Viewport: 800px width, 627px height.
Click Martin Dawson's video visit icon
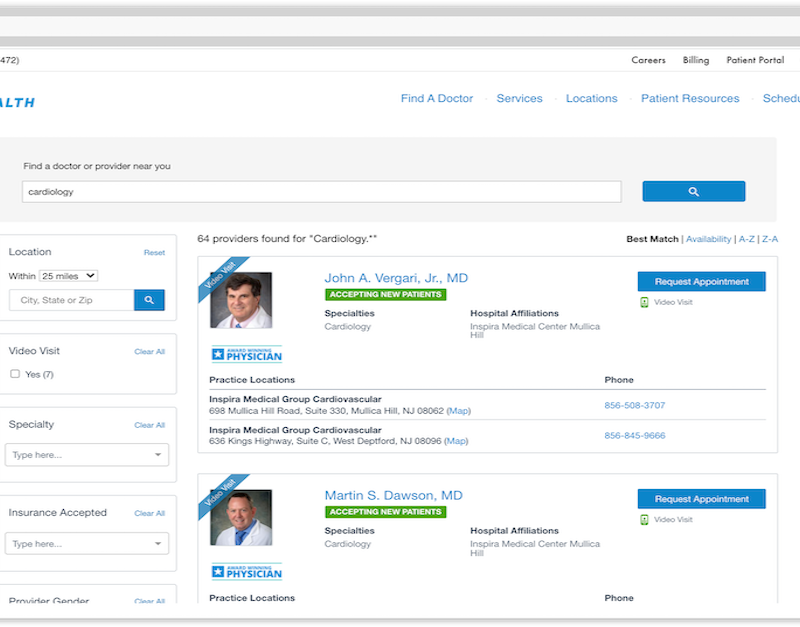[645, 520]
